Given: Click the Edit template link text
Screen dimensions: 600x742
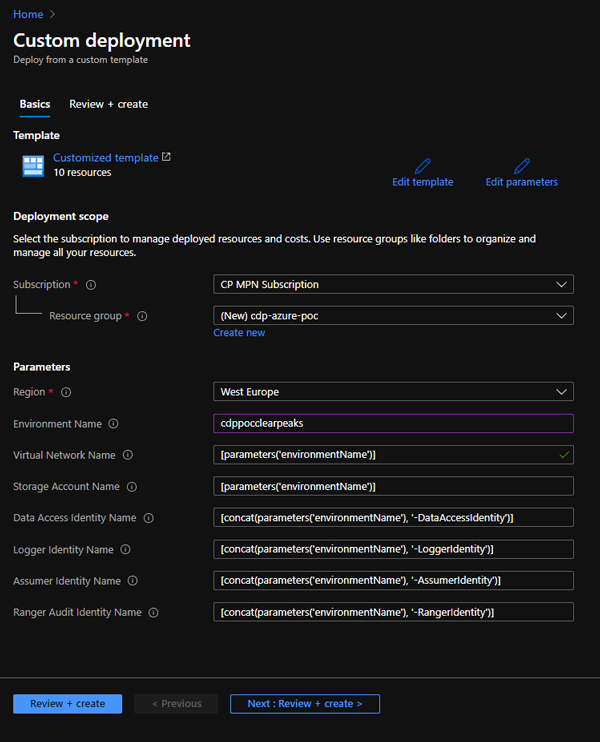Looking at the screenshot, I should click(423, 182).
